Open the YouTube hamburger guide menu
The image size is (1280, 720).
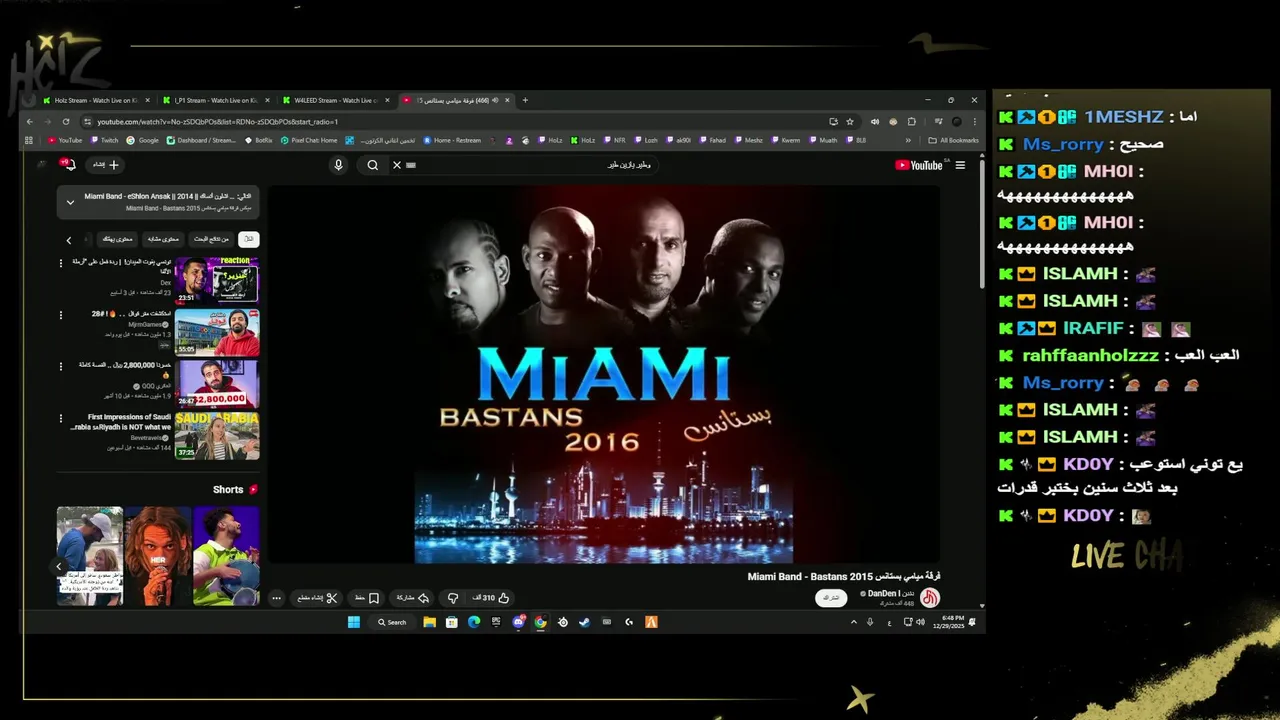tap(960, 165)
